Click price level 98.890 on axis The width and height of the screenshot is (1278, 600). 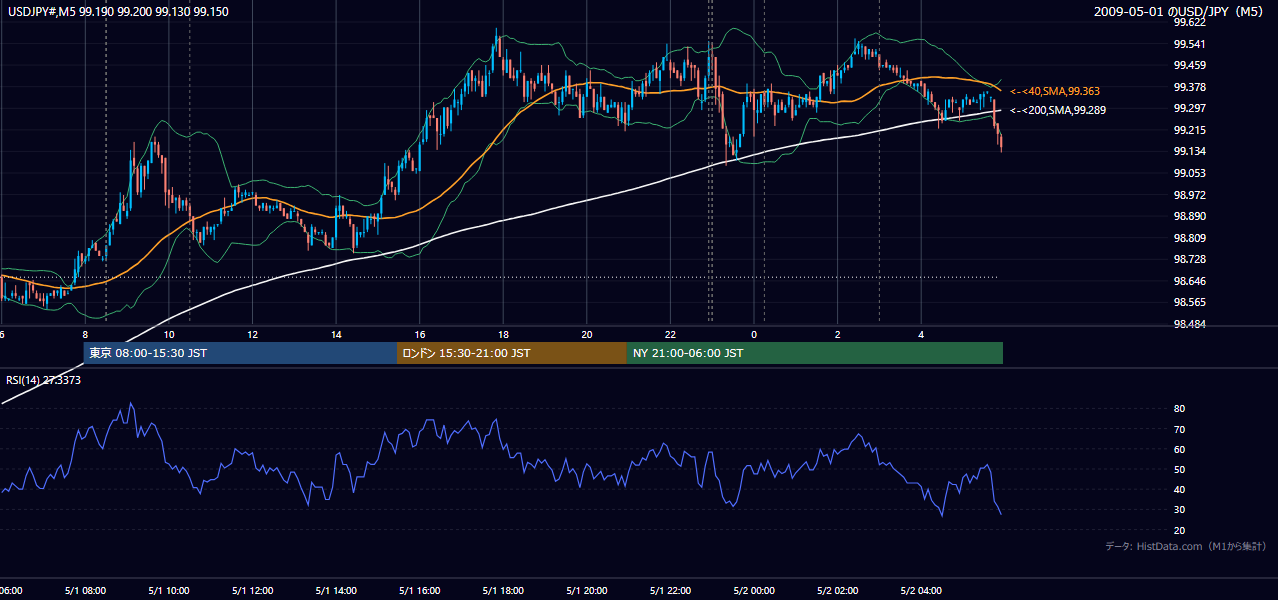[1189, 216]
